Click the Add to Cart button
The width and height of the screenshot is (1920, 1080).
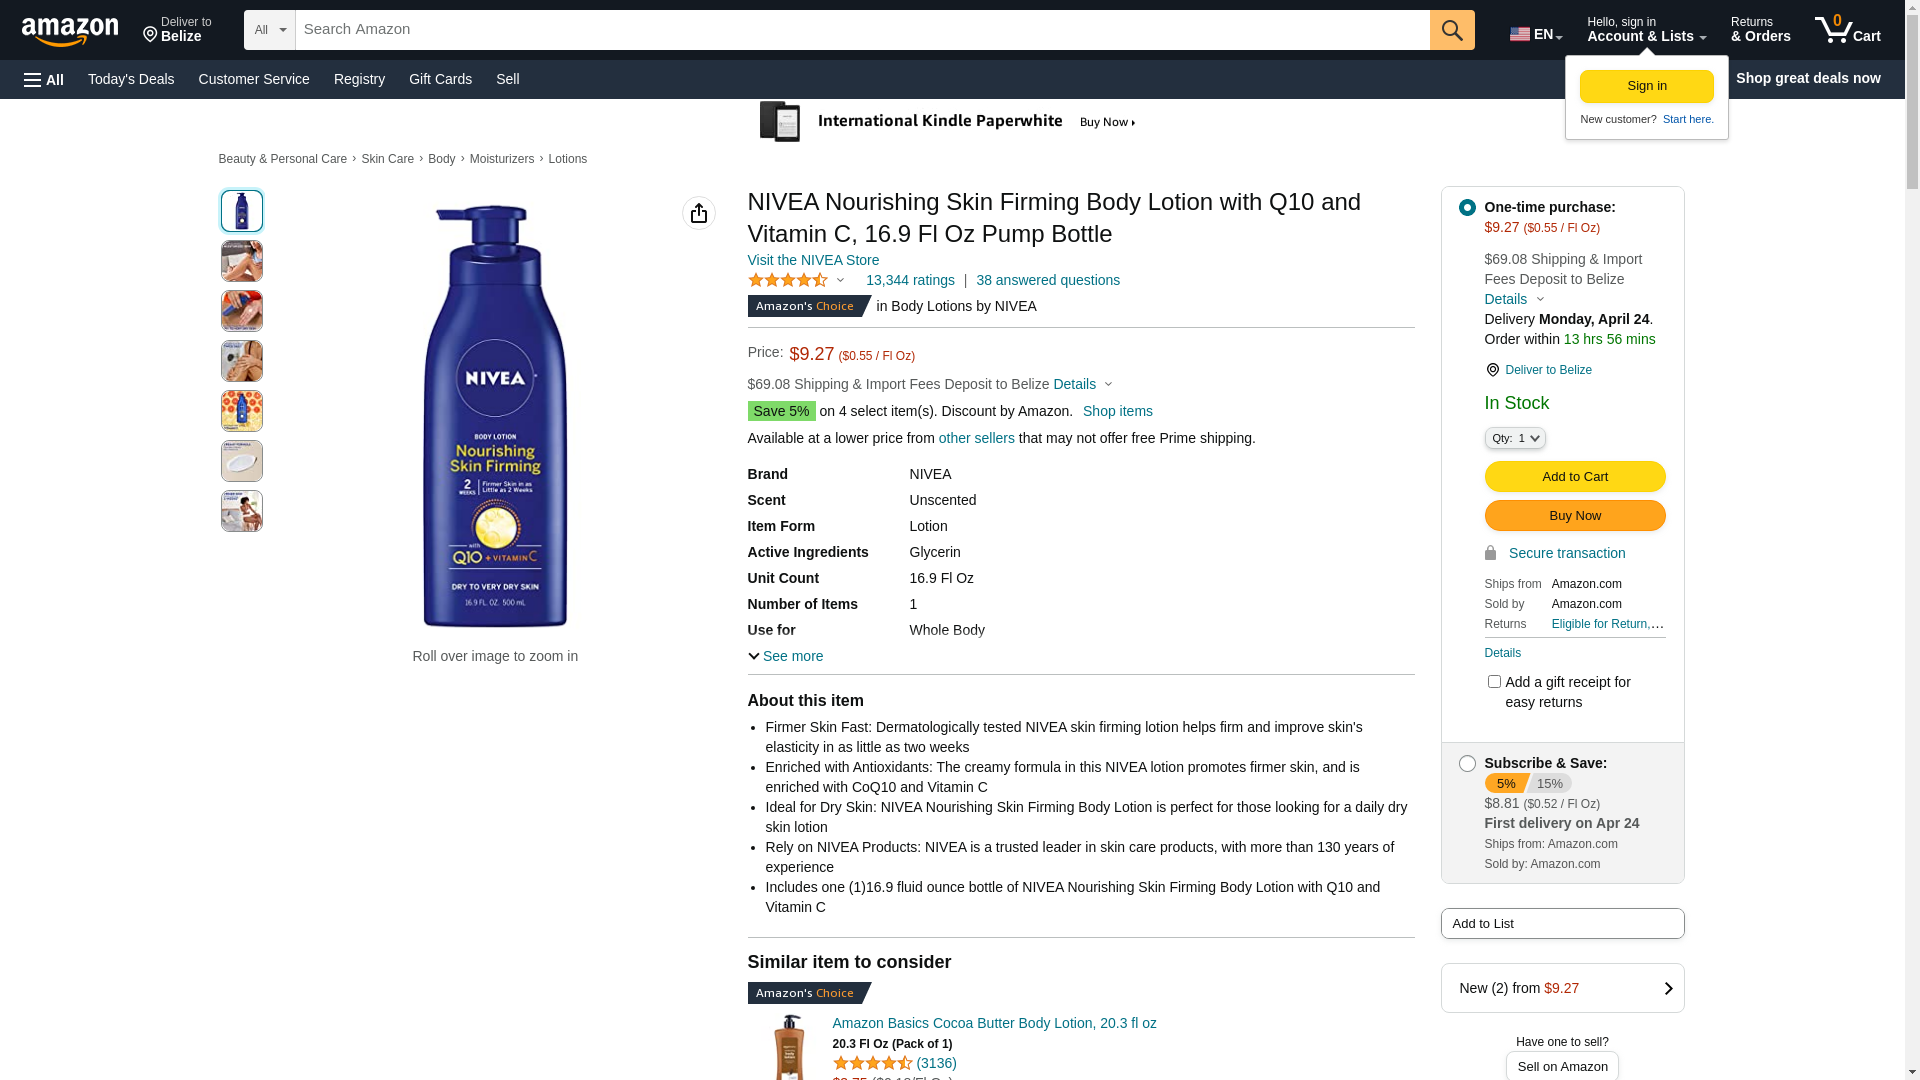click(1574, 477)
